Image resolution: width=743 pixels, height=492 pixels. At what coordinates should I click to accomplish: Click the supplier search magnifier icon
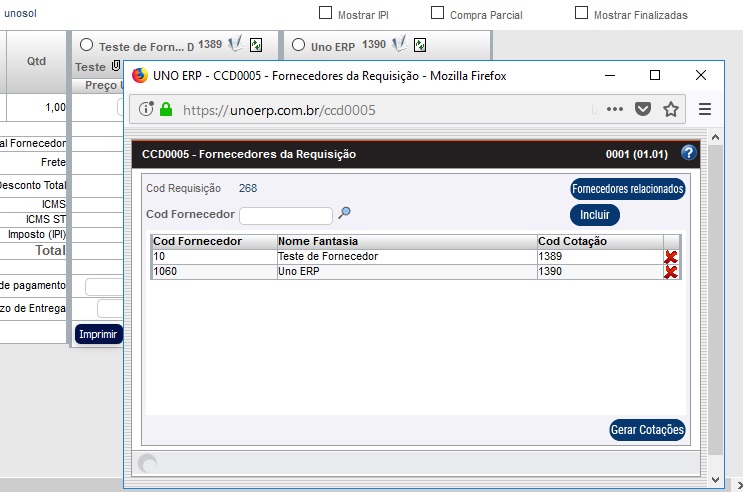(x=344, y=213)
